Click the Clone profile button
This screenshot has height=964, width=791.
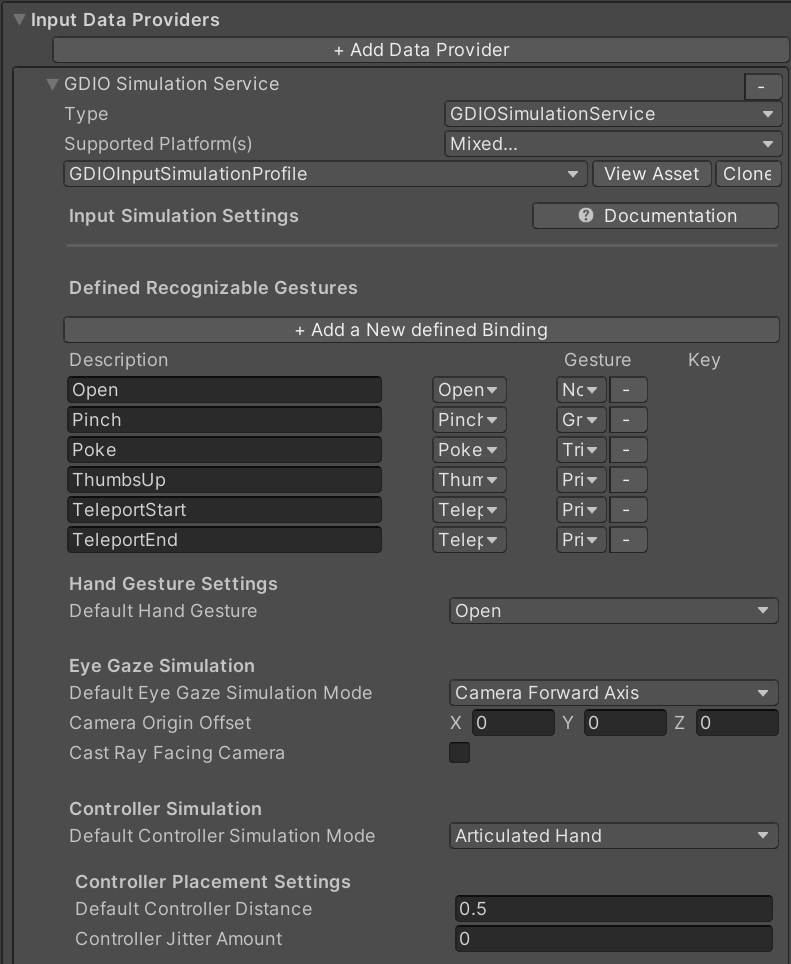pos(748,174)
